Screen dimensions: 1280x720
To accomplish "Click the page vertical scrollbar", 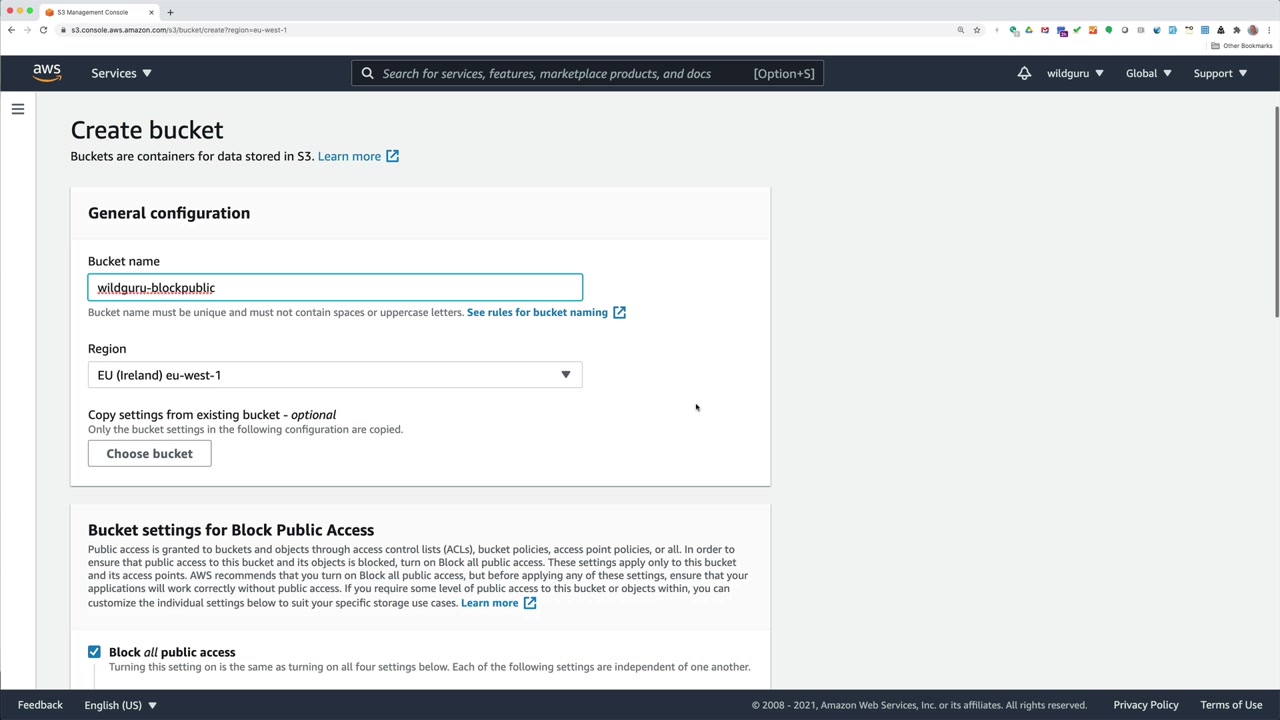I will 1275,210.
